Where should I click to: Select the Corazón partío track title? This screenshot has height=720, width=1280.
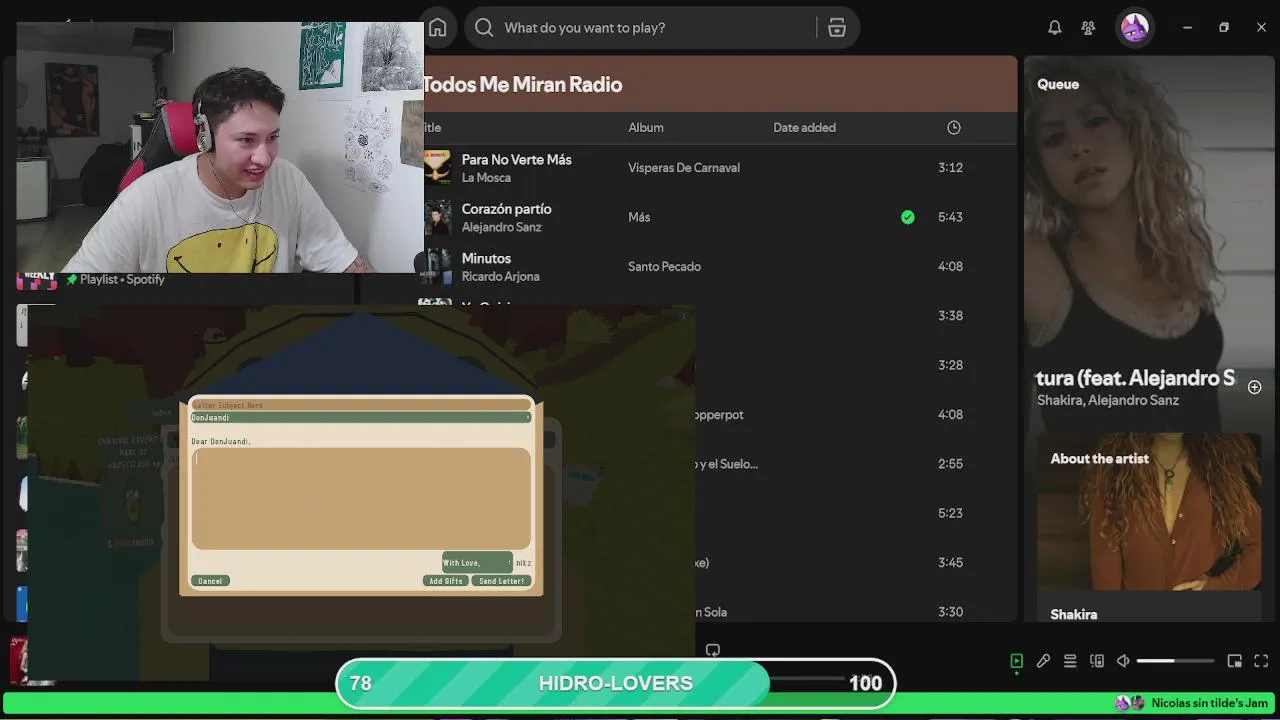tap(506, 208)
